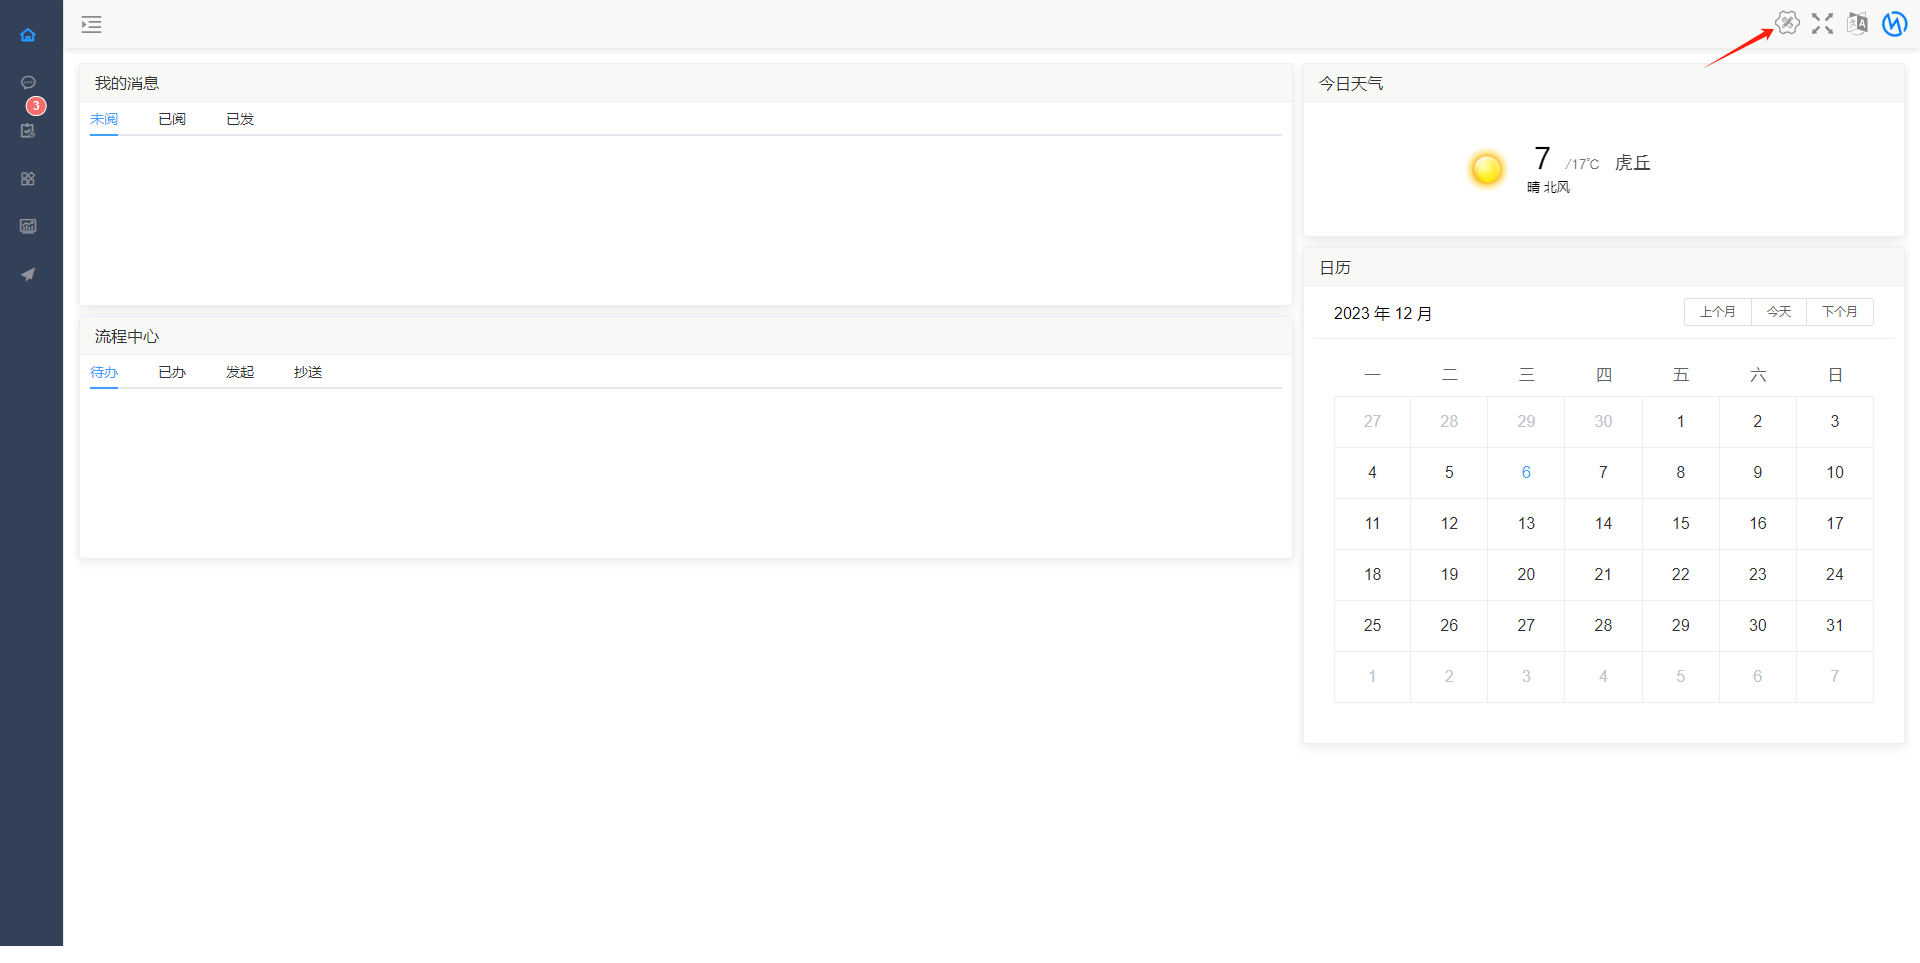Select December 24 in the calendar
This screenshot has height=963, width=1920.
pyautogui.click(x=1835, y=574)
